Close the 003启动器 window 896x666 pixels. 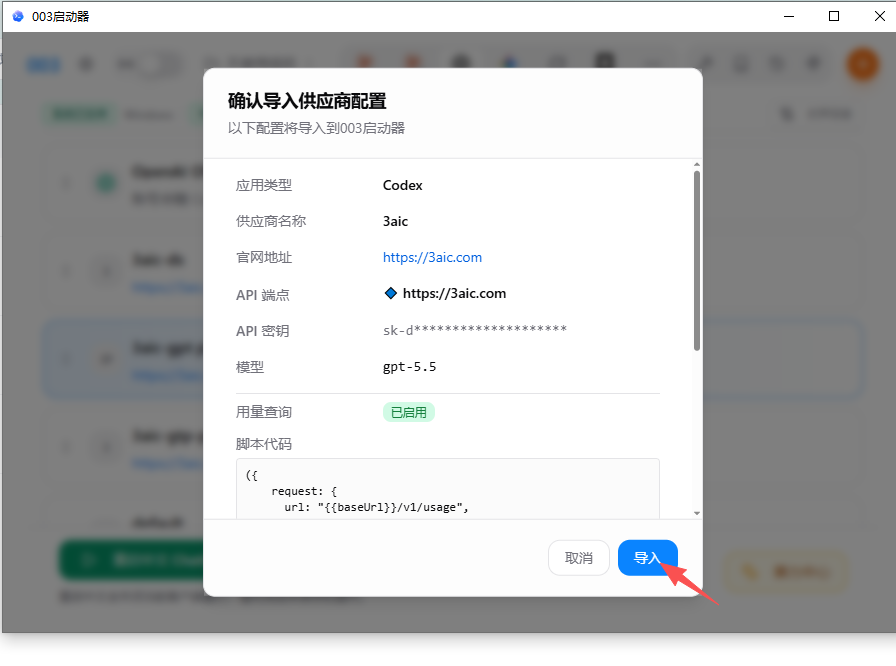879,16
